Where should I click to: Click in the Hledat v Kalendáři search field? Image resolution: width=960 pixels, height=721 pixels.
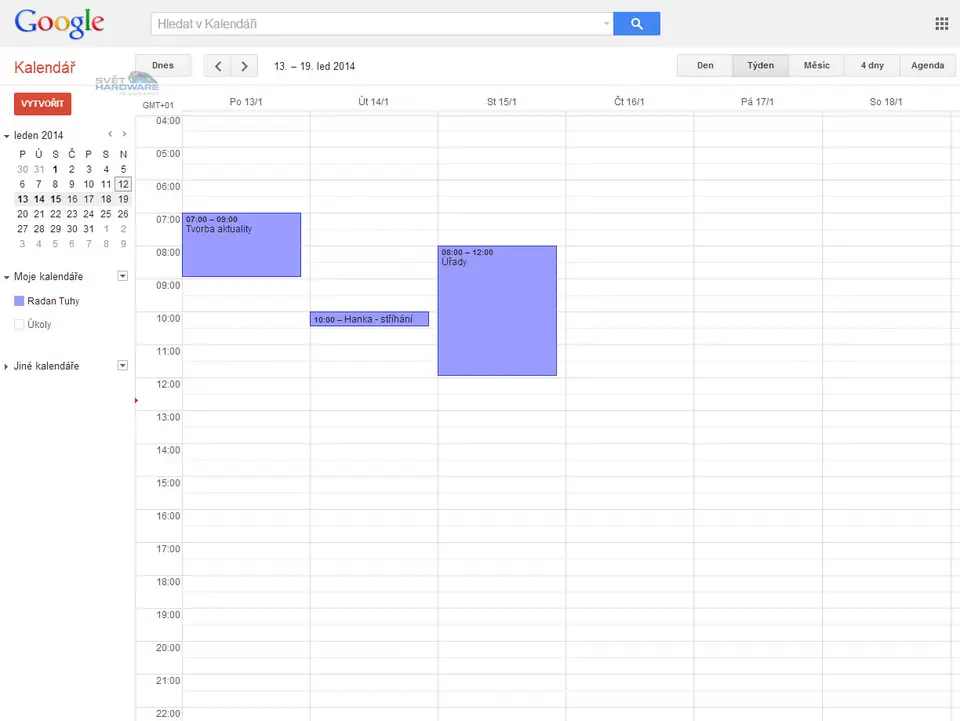tap(378, 24)
